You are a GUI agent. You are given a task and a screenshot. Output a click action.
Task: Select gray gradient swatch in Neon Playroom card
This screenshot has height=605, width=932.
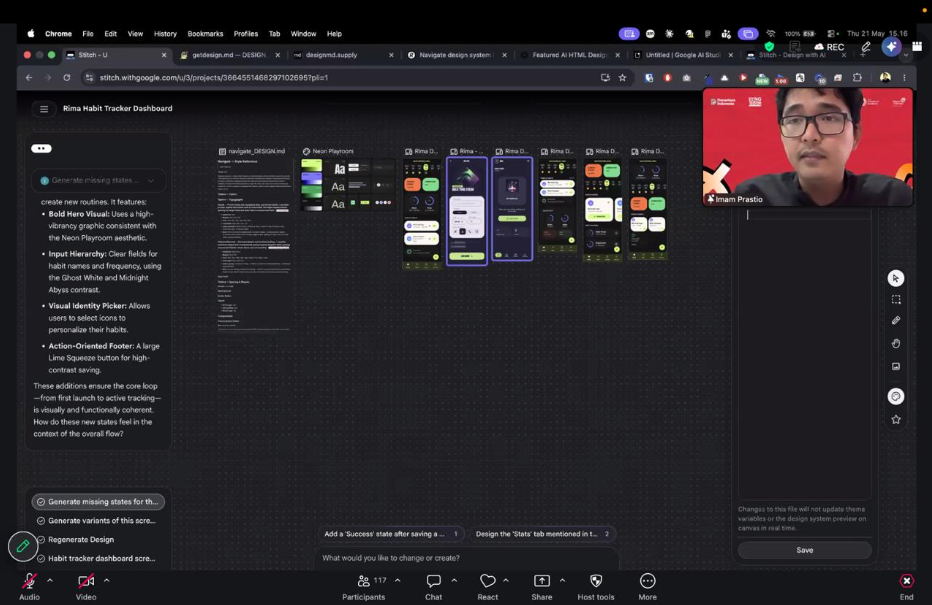pyautogui.click(x=311, y=206)
